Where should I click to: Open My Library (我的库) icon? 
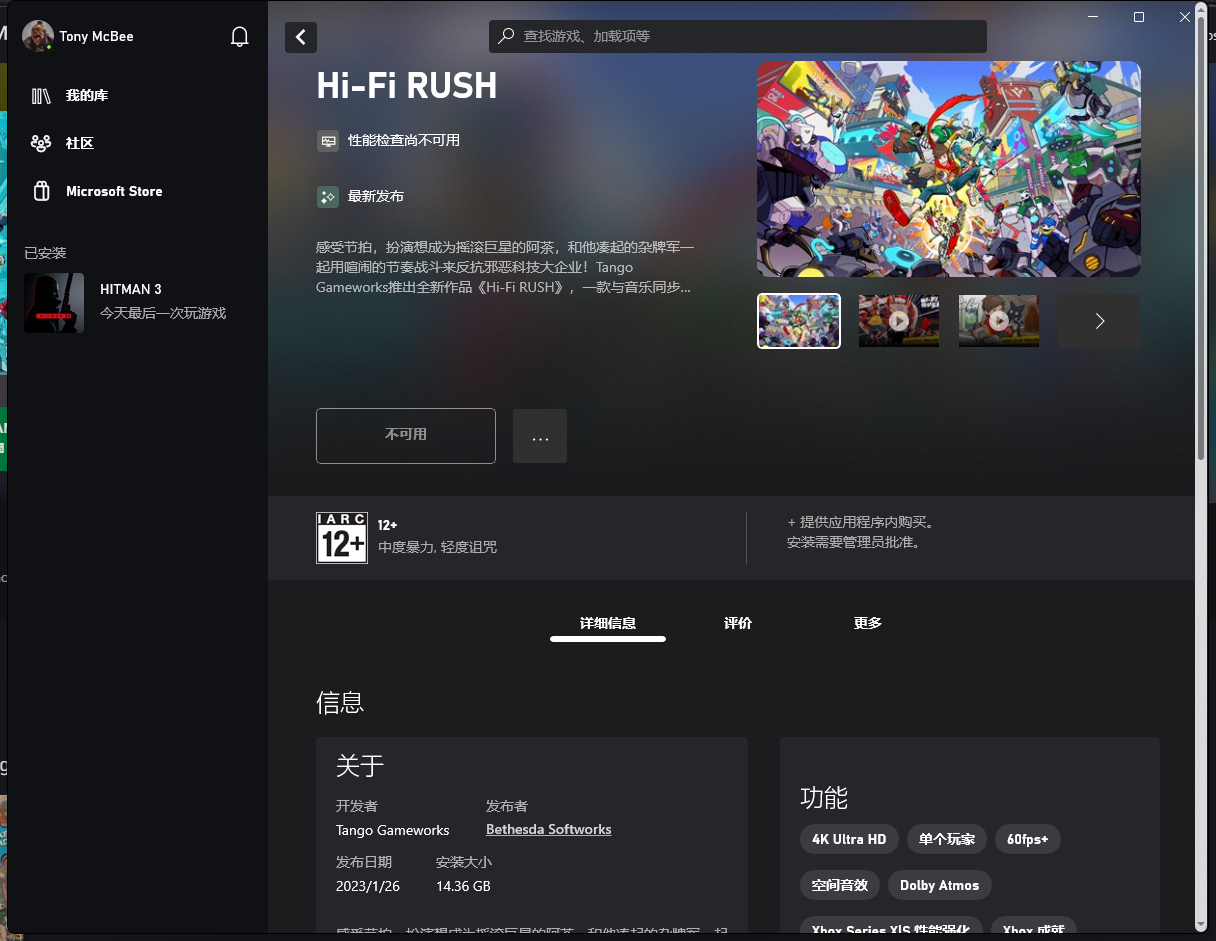tap(41, 96)
